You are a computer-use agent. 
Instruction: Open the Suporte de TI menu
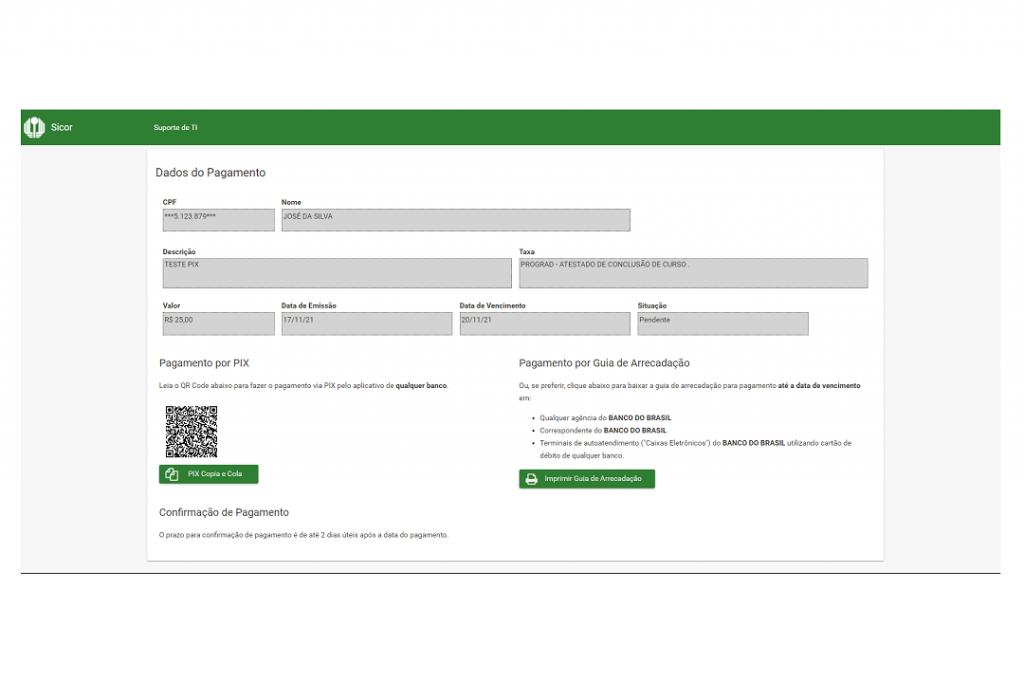point(175,128)
